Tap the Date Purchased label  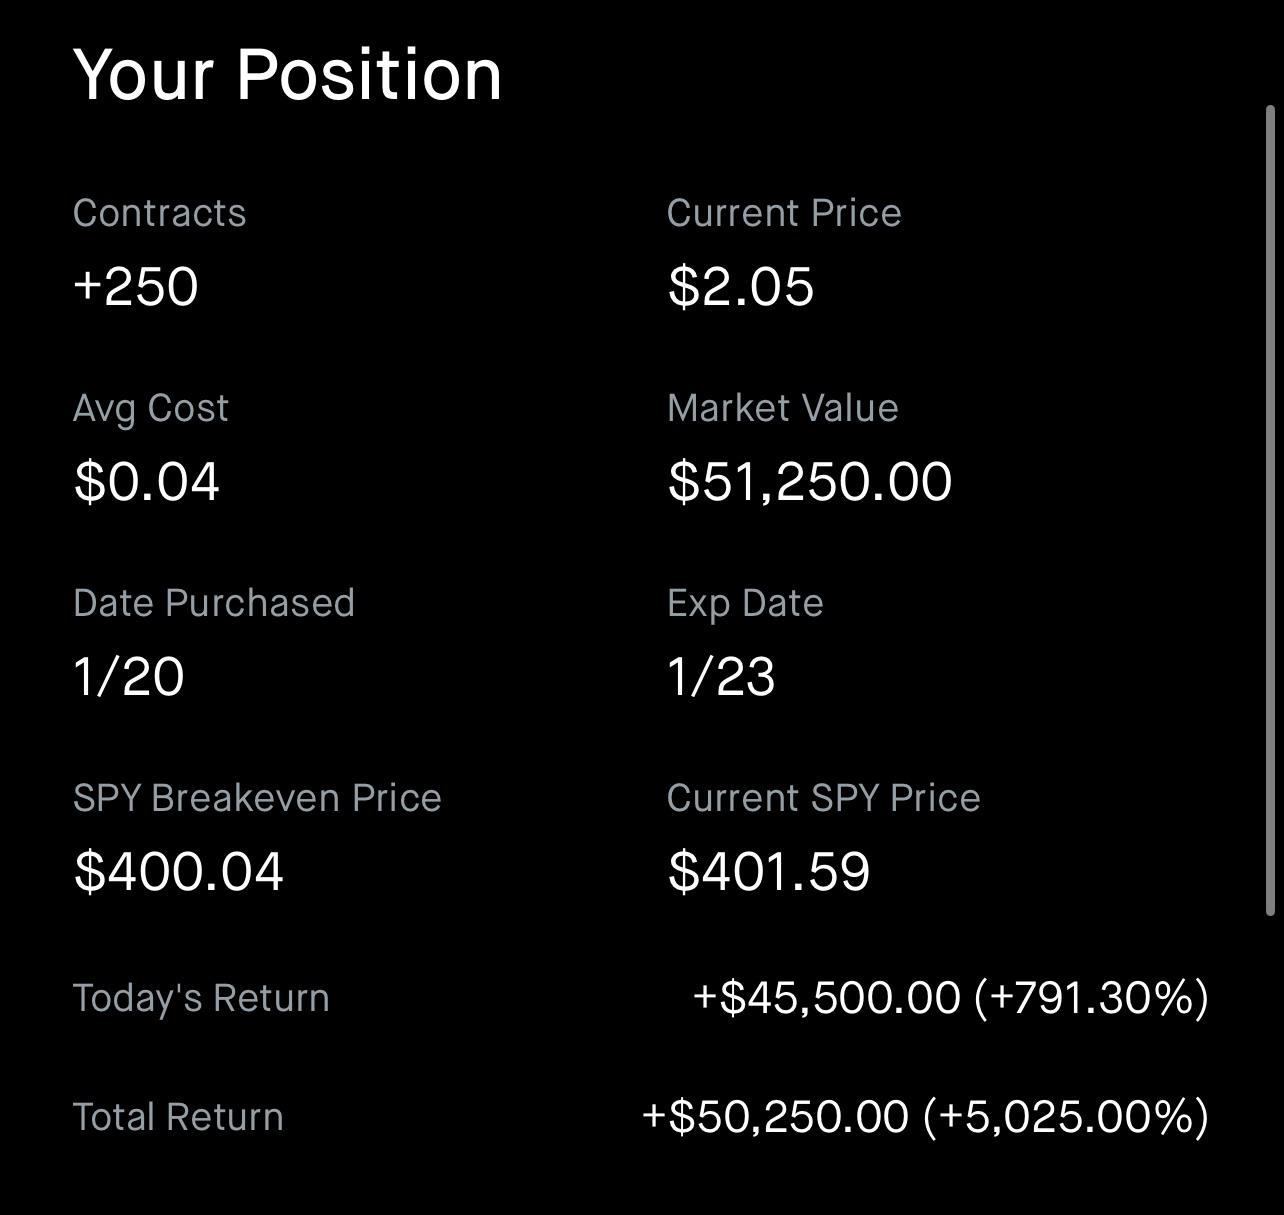tap(214, 603)
